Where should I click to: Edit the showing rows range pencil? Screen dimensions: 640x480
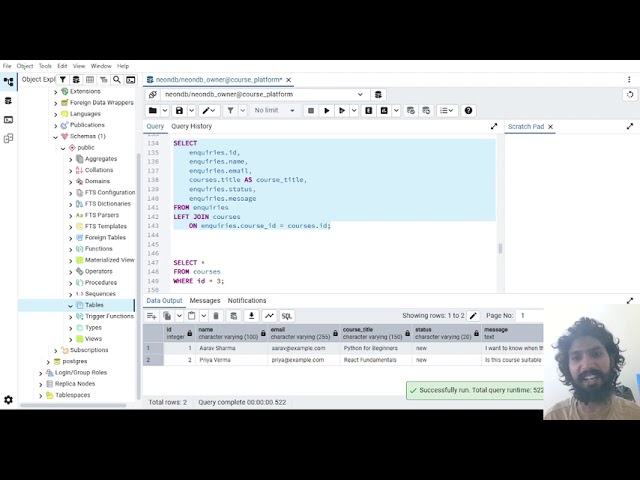473,316
